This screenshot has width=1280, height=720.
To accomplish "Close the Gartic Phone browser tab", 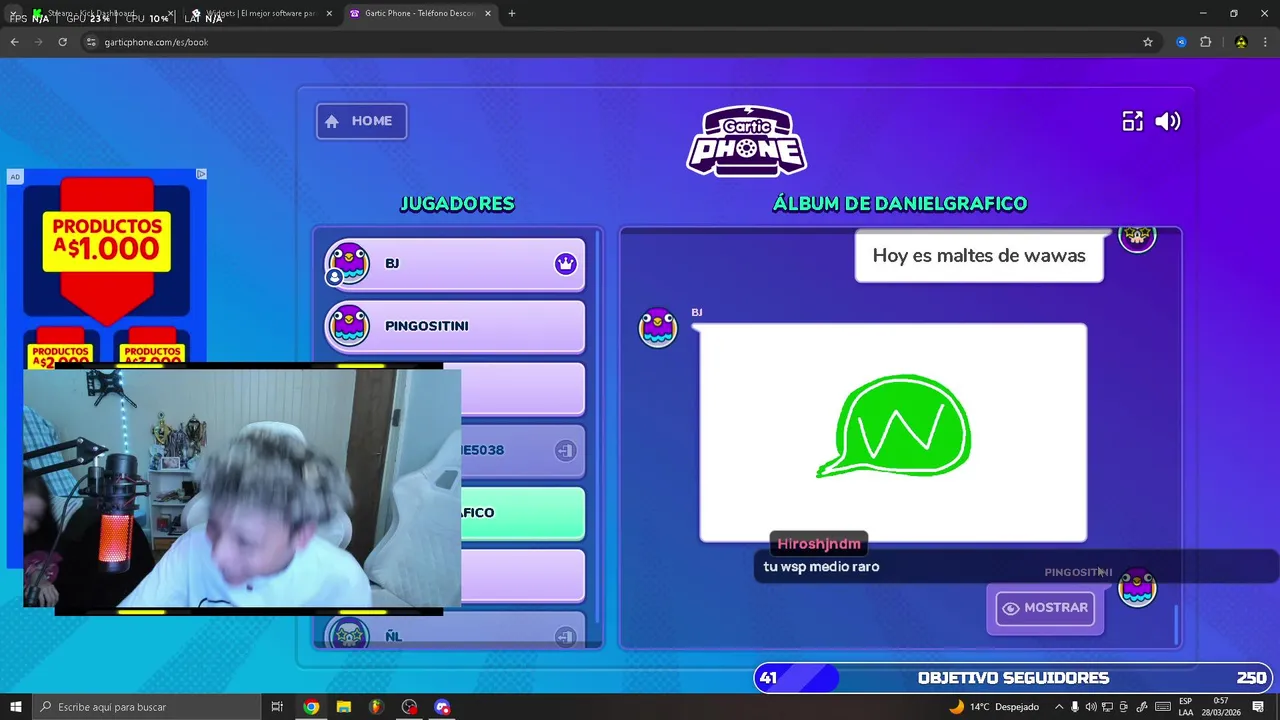I will [x=488, y=14].
